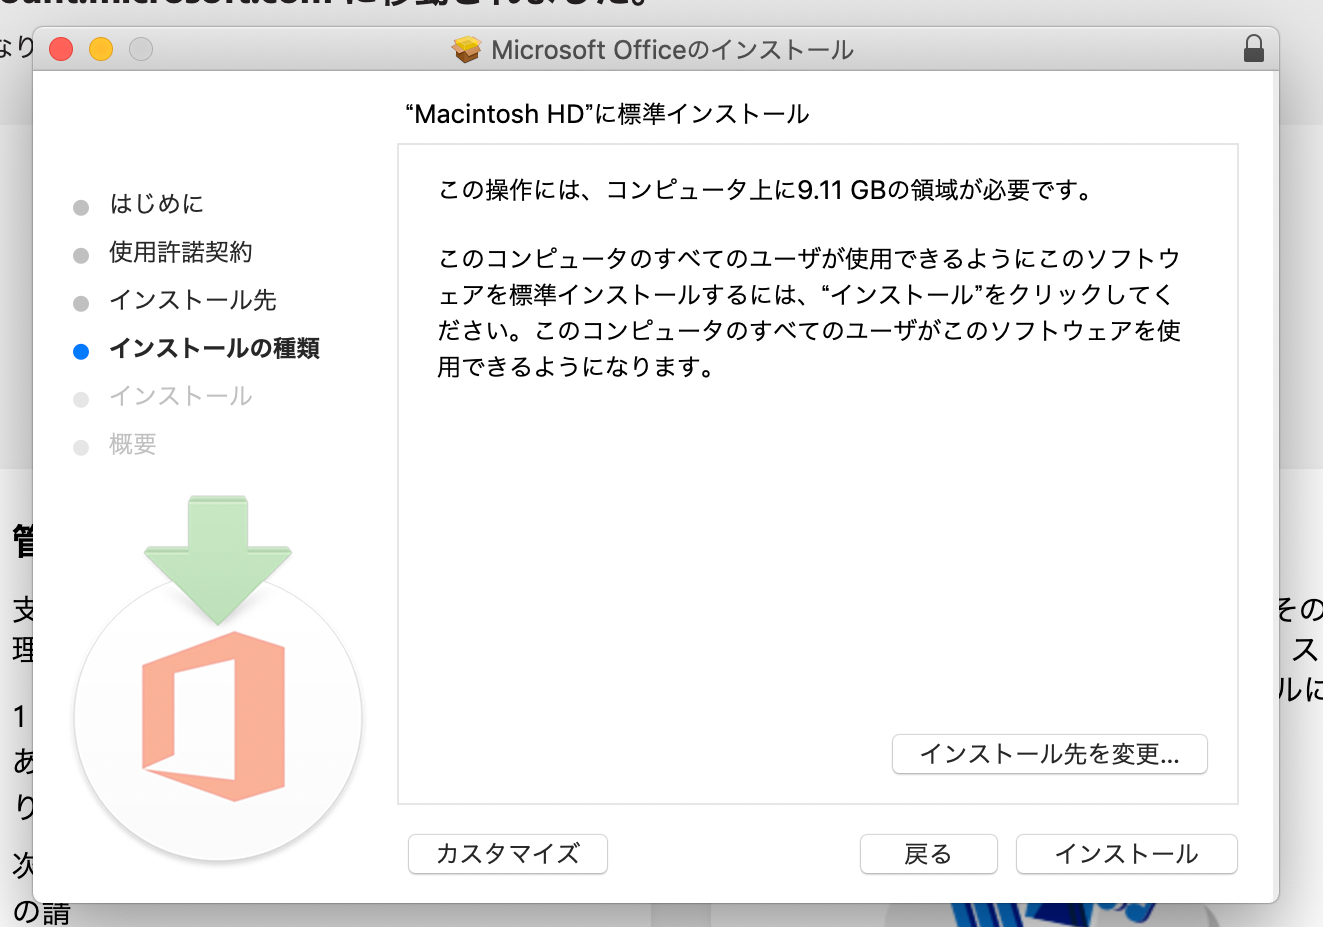
Task: Select the 使用許諾契約 step in the sidebar
Action: tap(180, 252)
